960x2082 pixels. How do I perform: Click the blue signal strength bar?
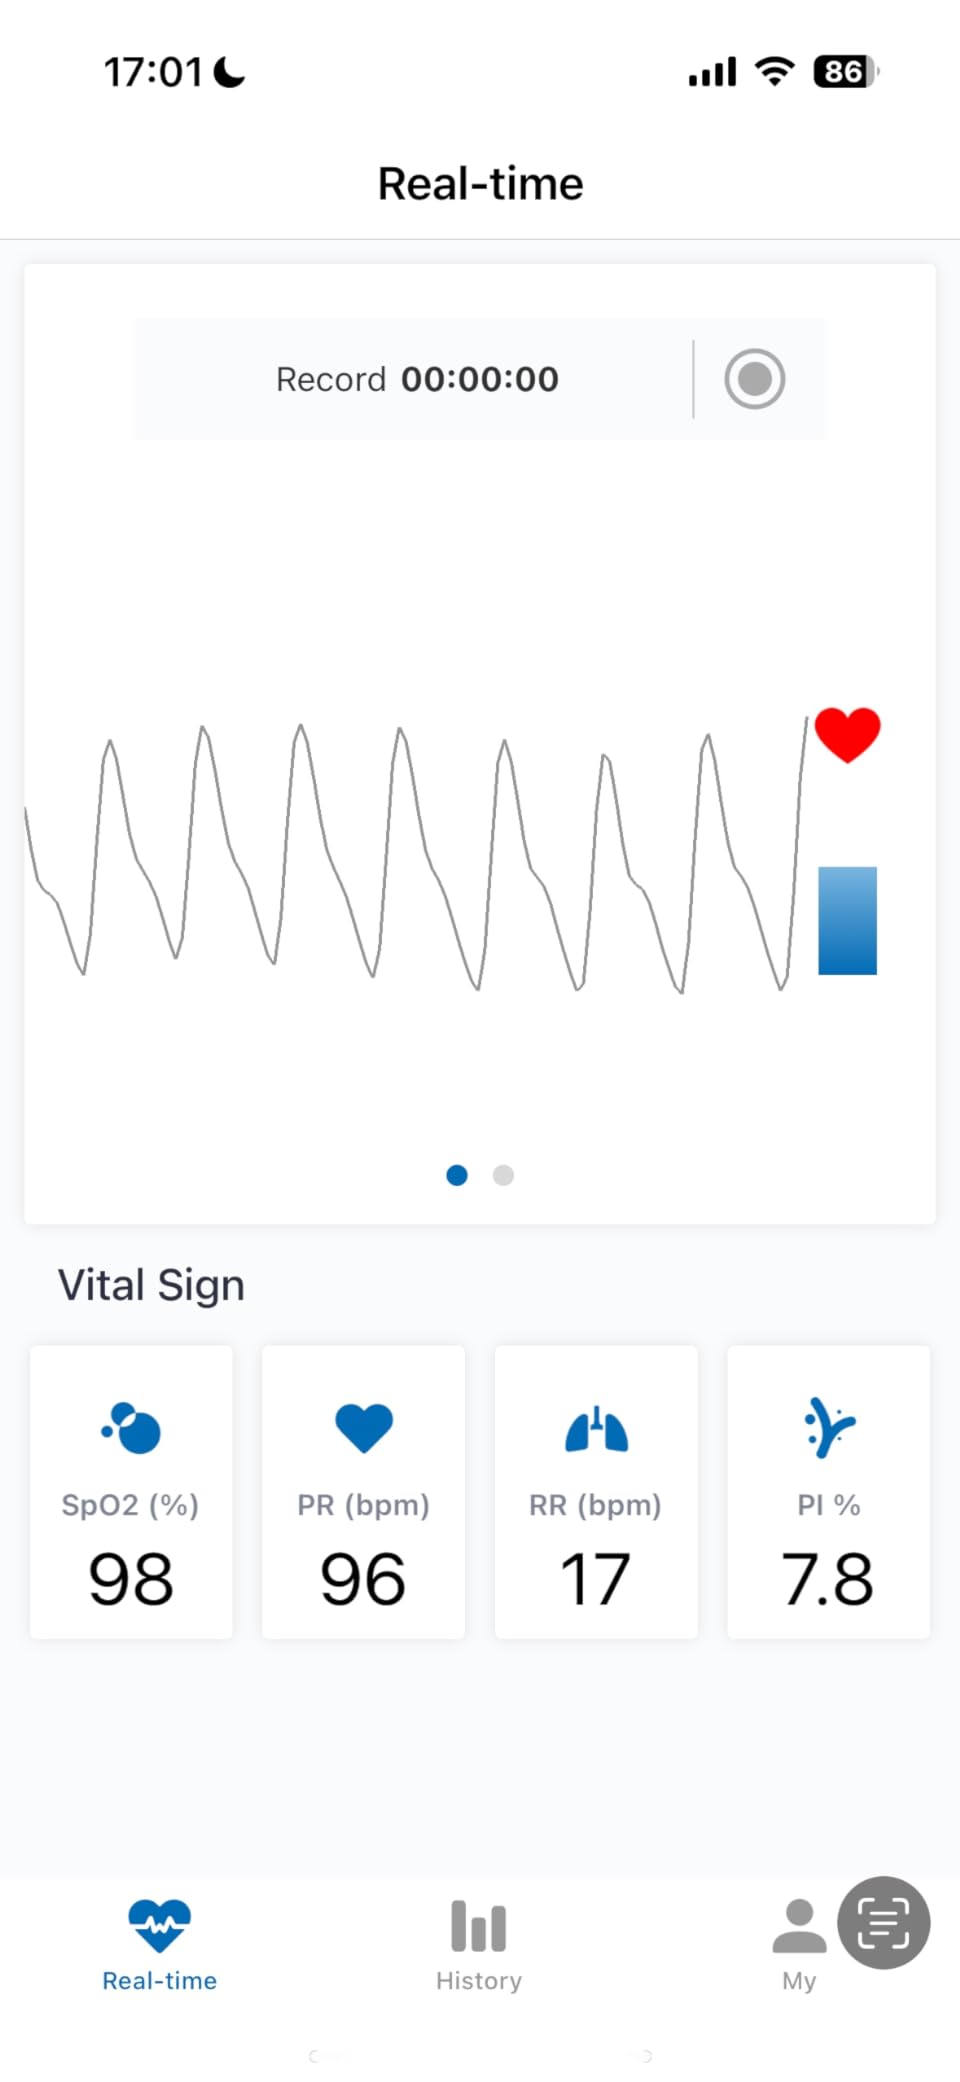pos(847,918)
